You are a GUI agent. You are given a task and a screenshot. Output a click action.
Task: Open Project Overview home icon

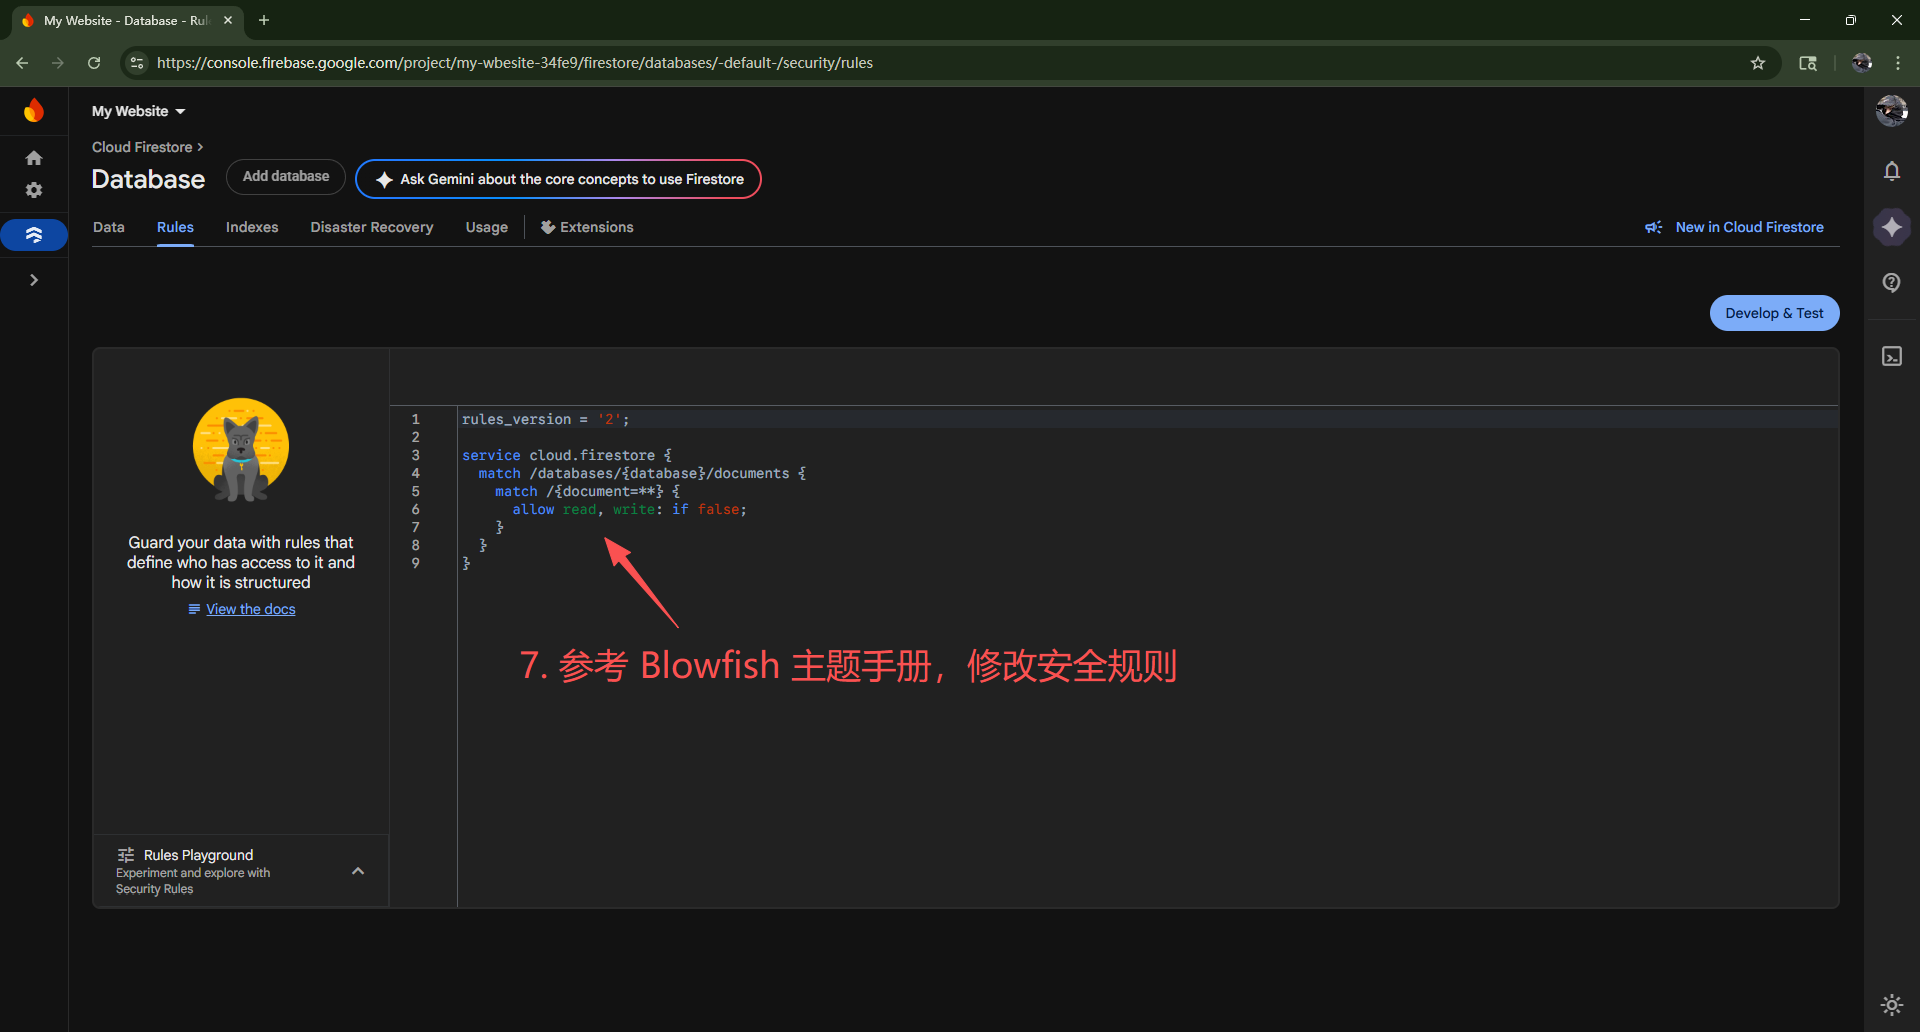pos(34,158)
